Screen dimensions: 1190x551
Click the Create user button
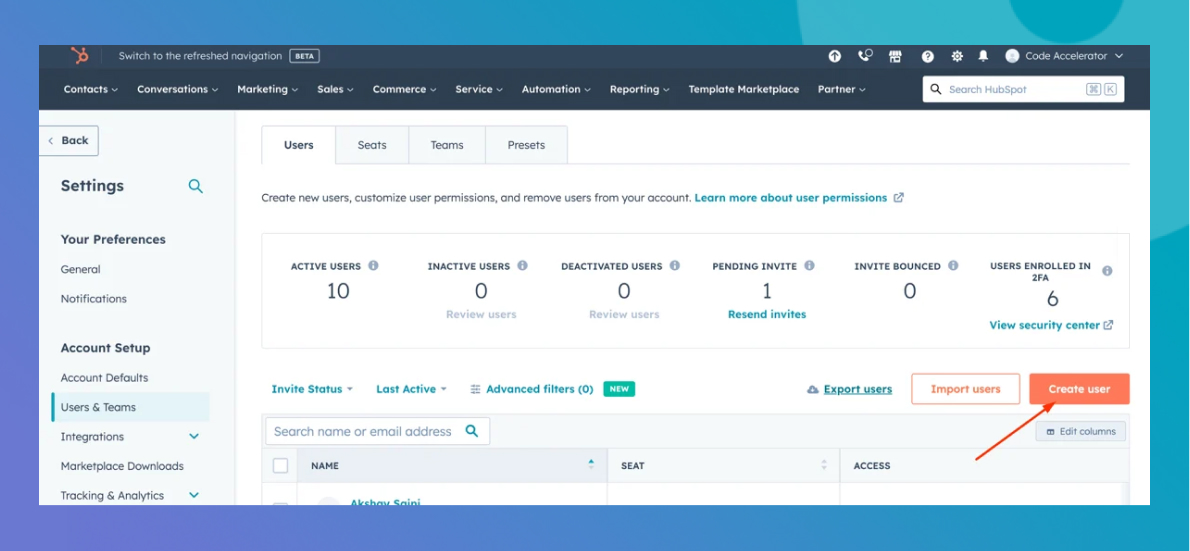click(1079, 389)
